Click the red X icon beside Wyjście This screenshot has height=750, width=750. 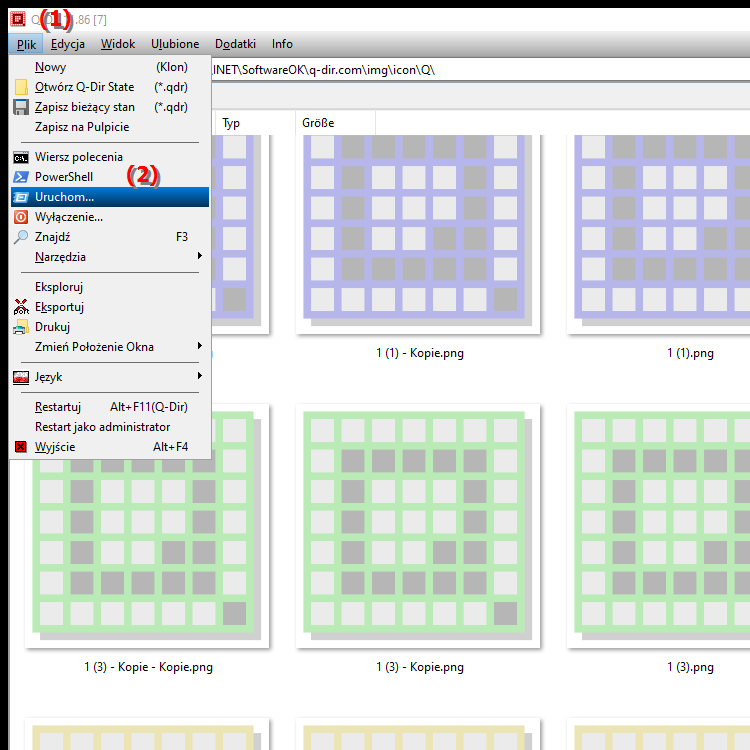coord(21,447)
